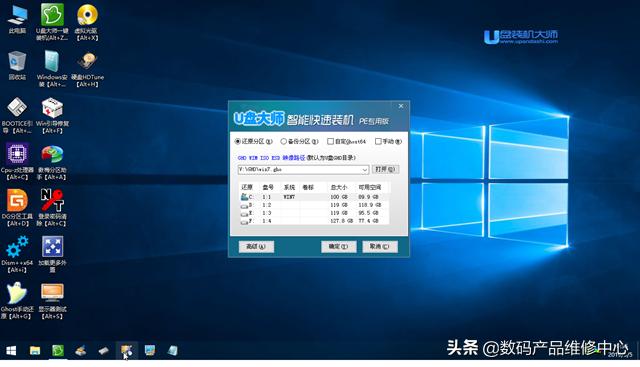640x367 pixels.
Task: Launch the Dism++x64 gears icon
Action: coord(17,254)
